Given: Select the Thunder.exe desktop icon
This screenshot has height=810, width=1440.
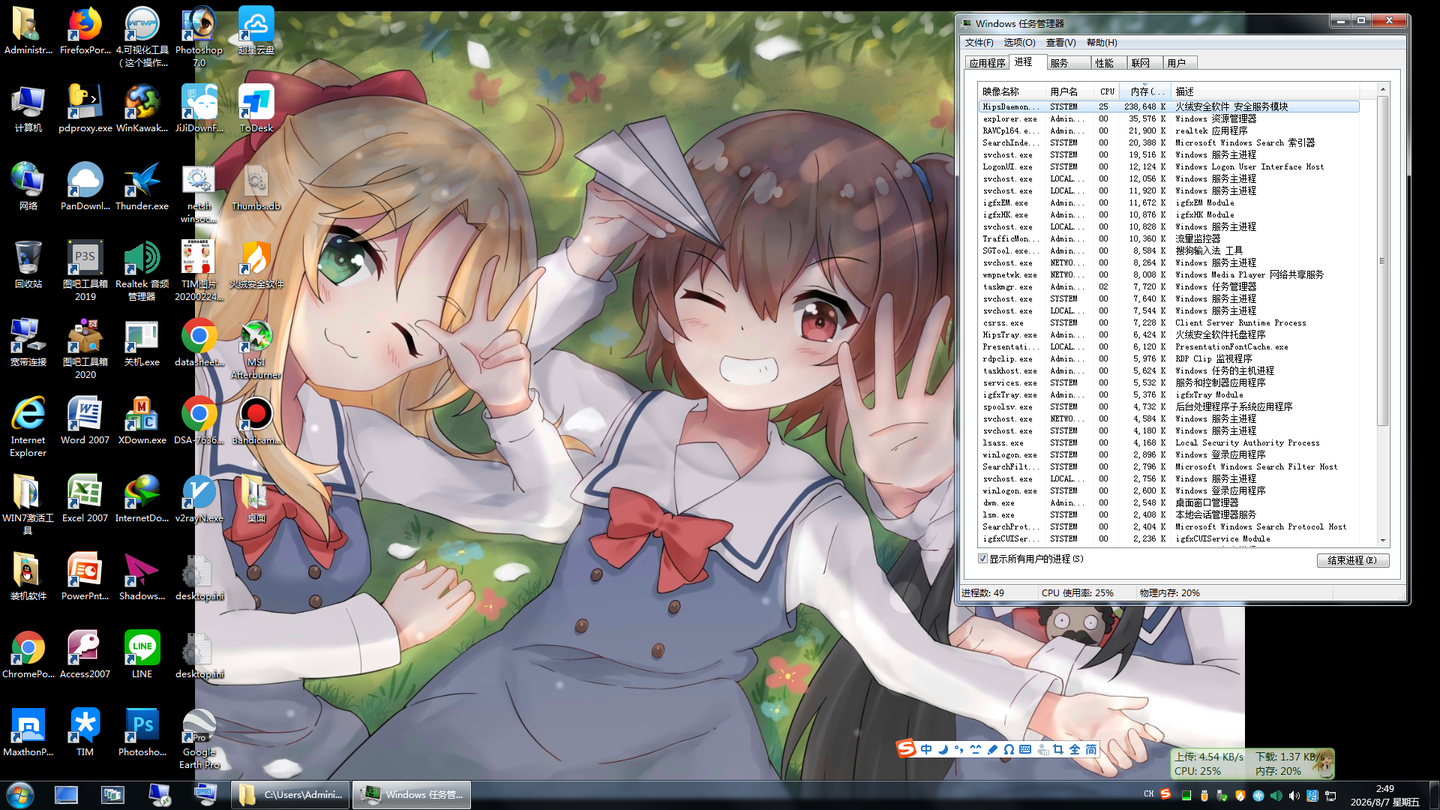Looking at the screenshot, I should point(142,188).
